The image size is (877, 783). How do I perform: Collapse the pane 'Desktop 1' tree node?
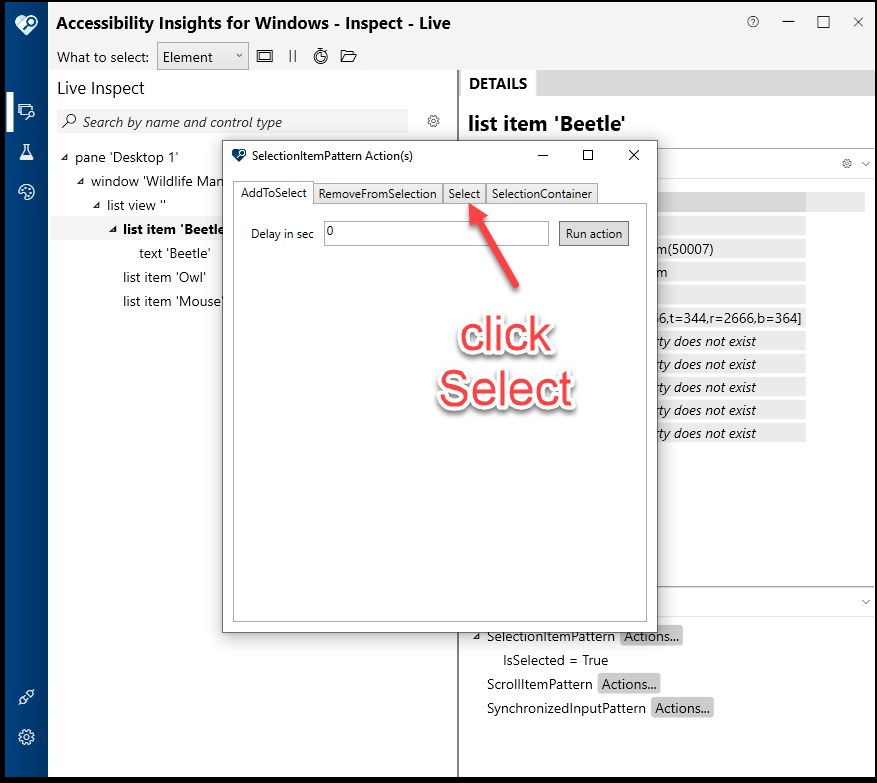click(65, 158)
